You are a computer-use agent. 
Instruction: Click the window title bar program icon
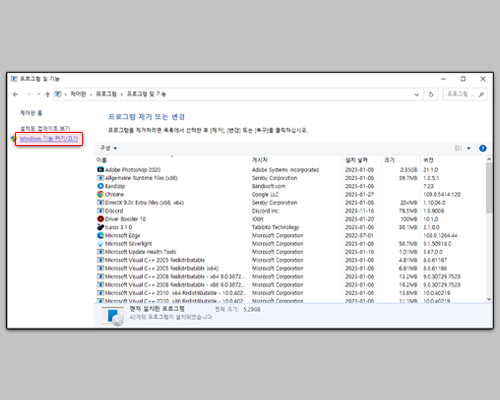click(14, 79)
